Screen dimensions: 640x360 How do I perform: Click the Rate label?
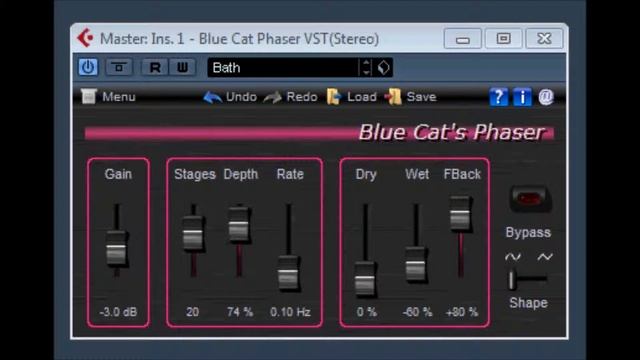pyautogui.click(x=290, y=174)
